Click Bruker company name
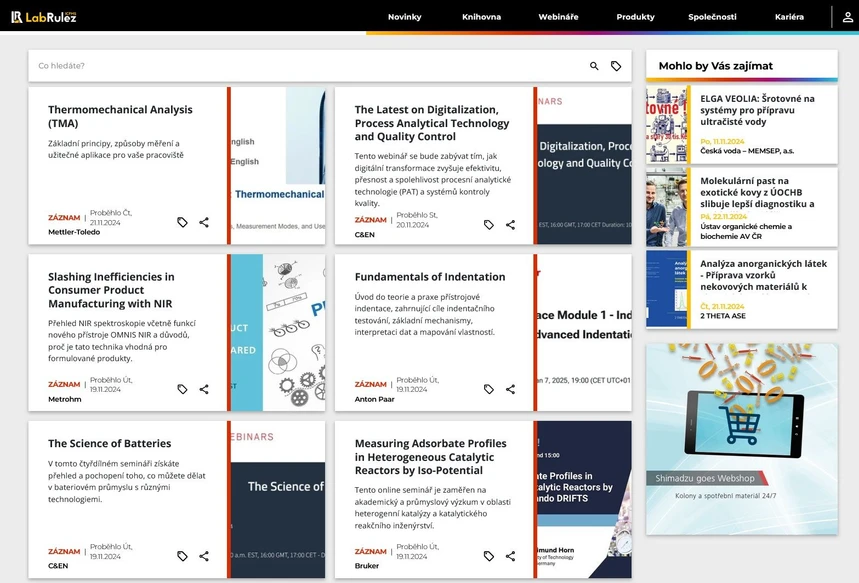Viewport: 859px width, 583px height. coord(366,566)
